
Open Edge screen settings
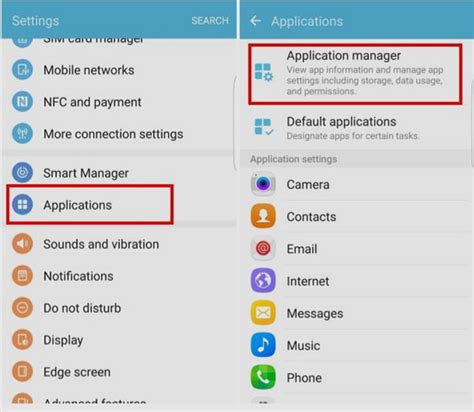tap(118, 372)
